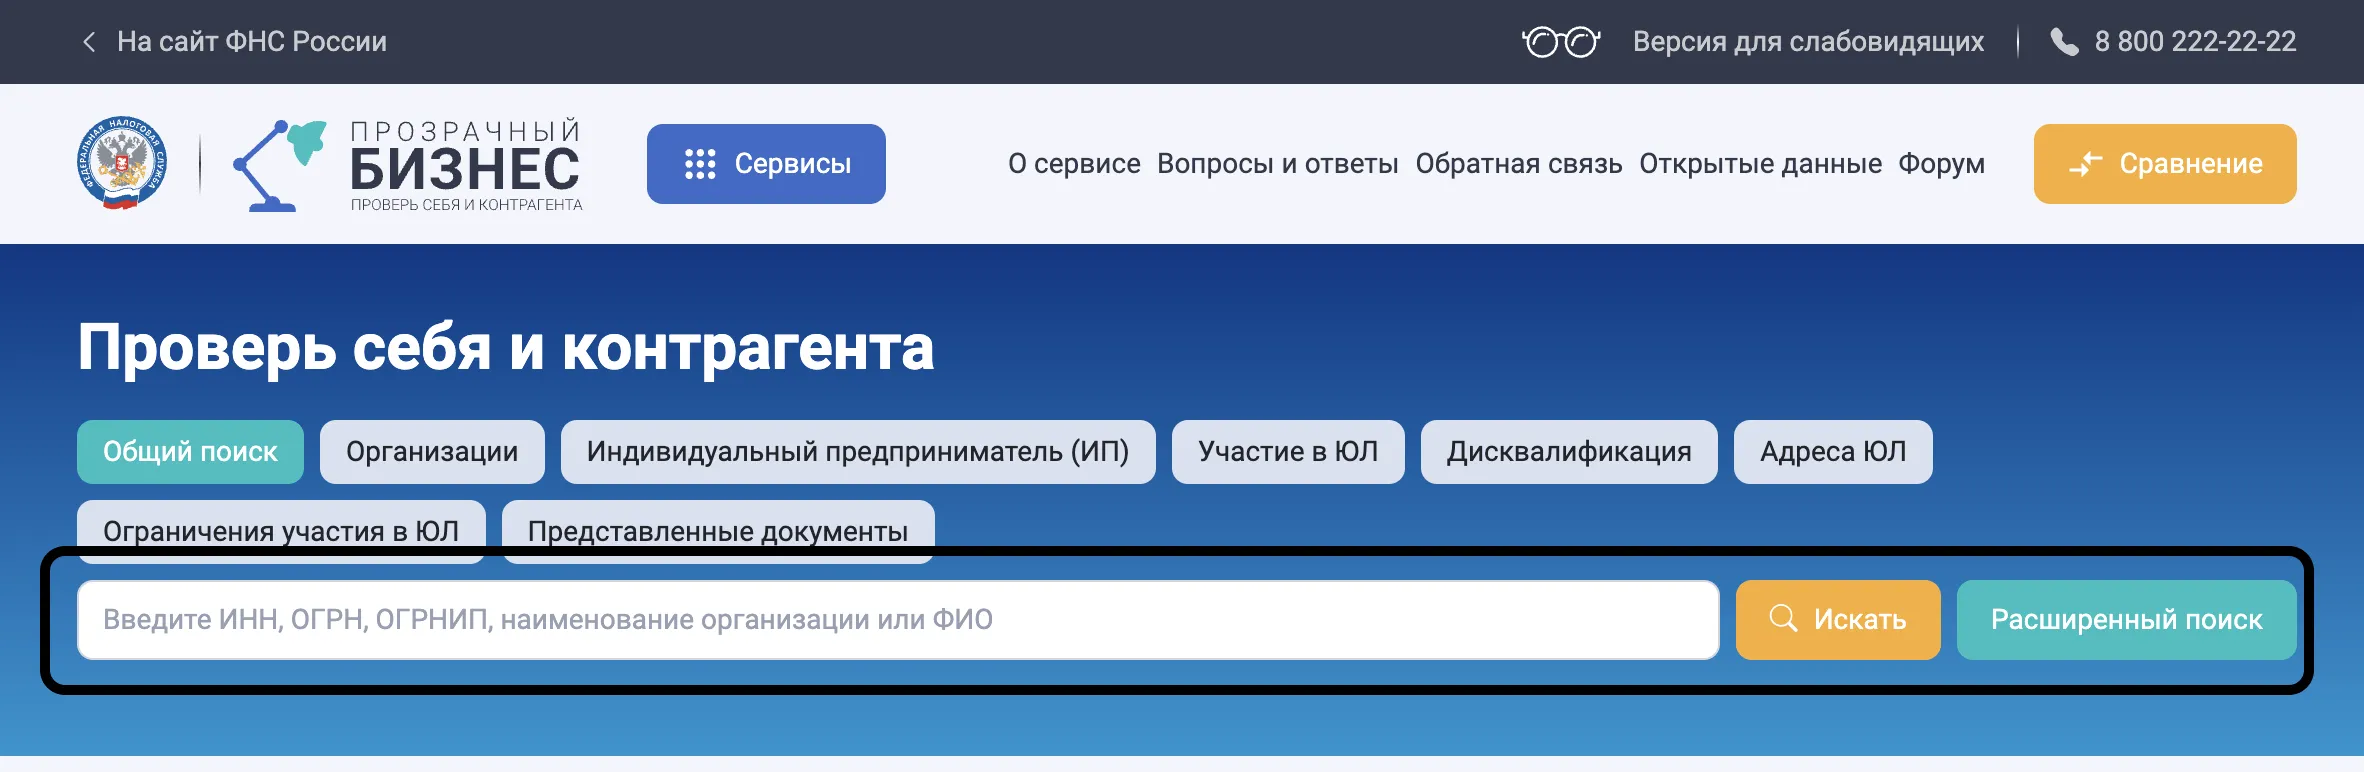The image size is (2364, 772).
Task: Choose the Дисквалификация tab
Action: pos(1568,452)
